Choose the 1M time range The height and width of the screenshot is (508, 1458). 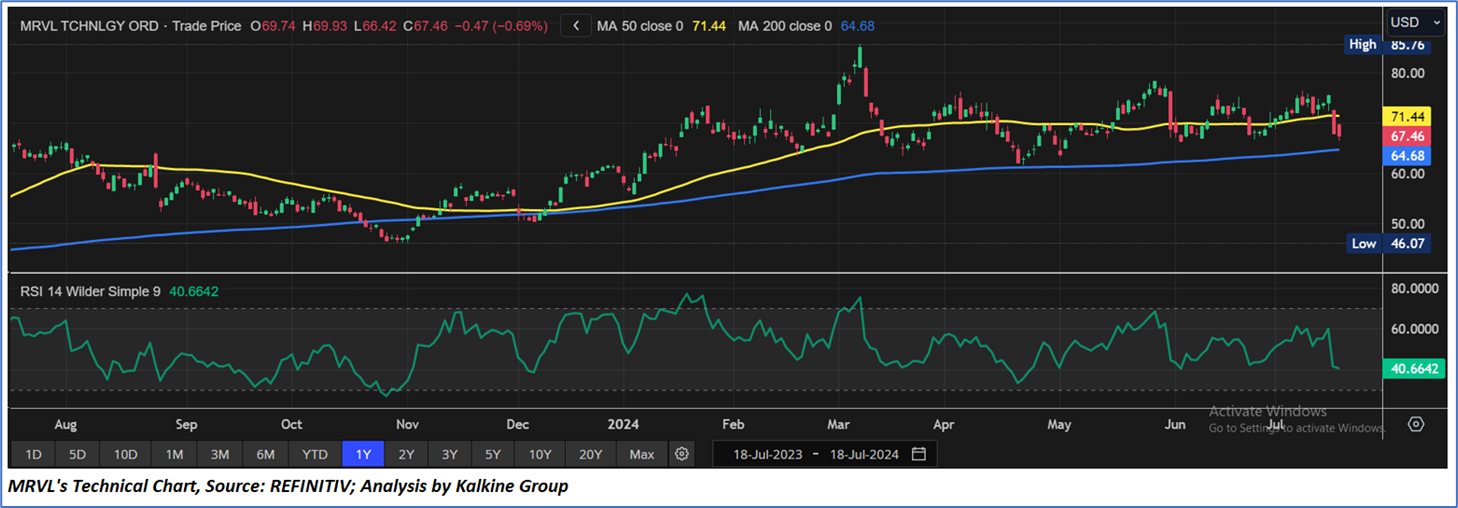pos(174,454)
